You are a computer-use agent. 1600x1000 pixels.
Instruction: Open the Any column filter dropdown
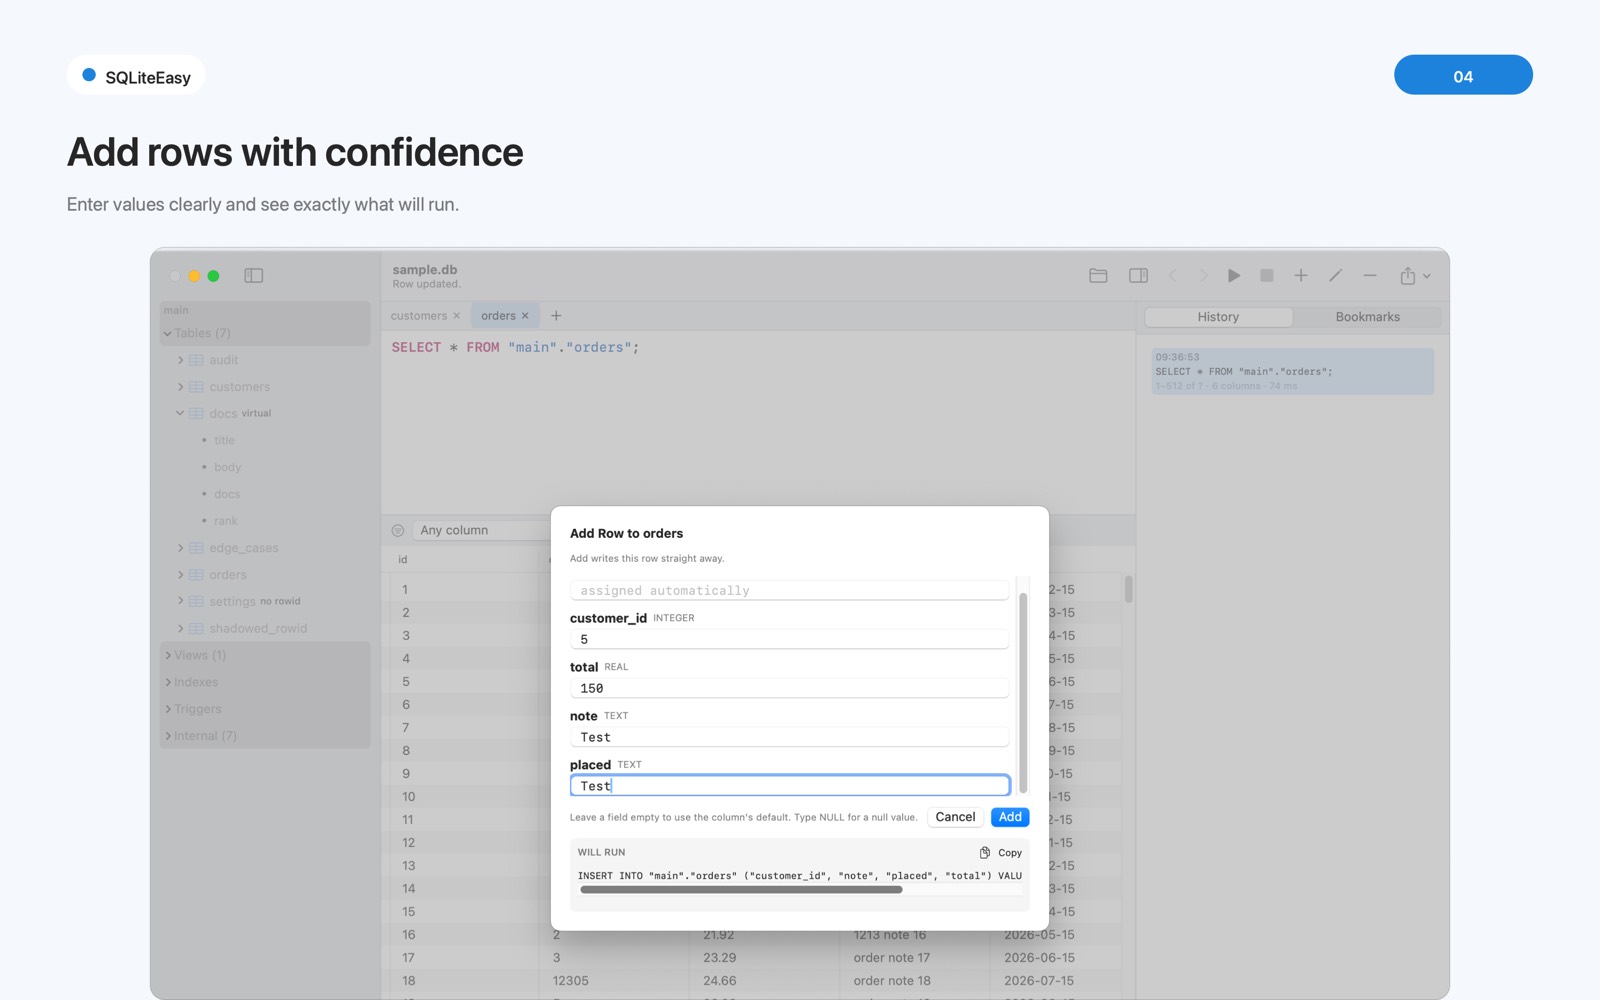[x=482, y=531]
